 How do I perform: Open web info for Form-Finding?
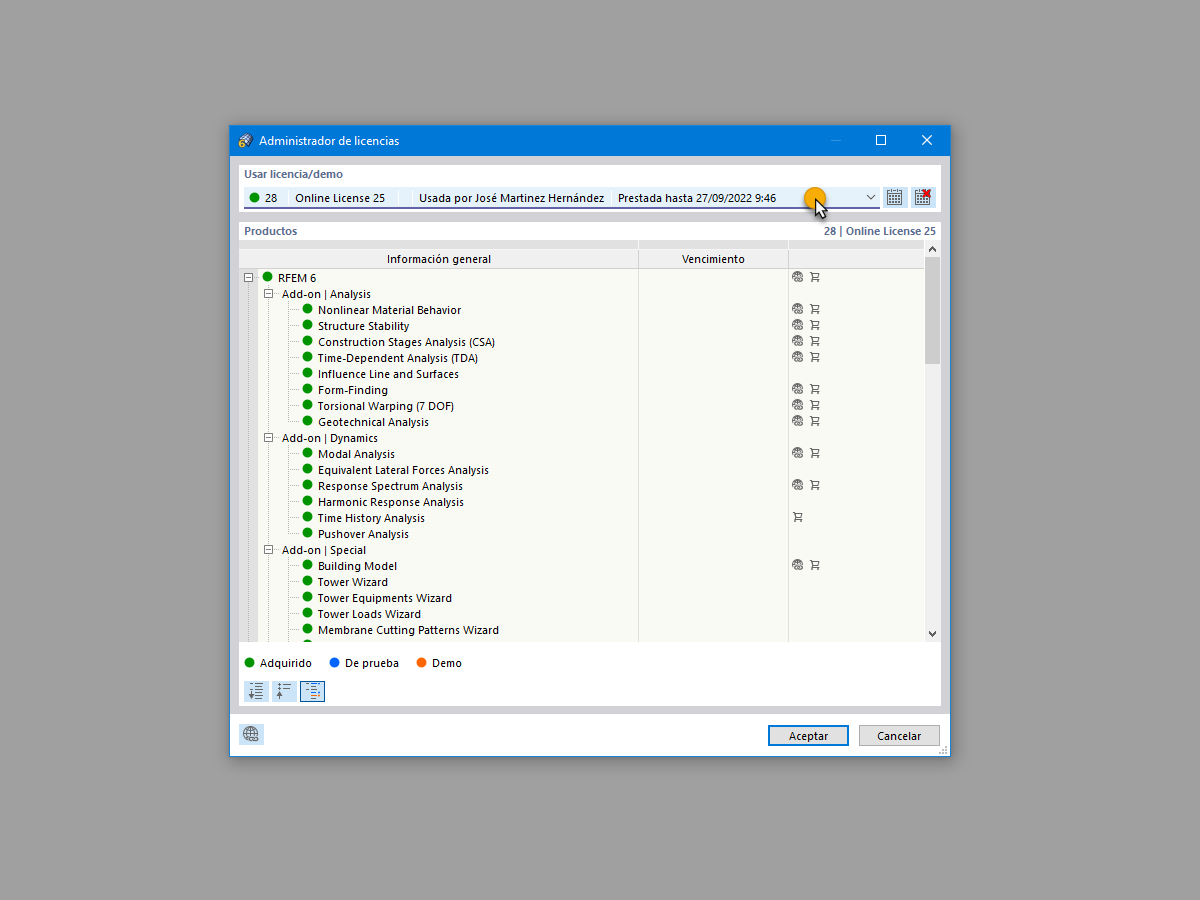(x=797, y=389)
